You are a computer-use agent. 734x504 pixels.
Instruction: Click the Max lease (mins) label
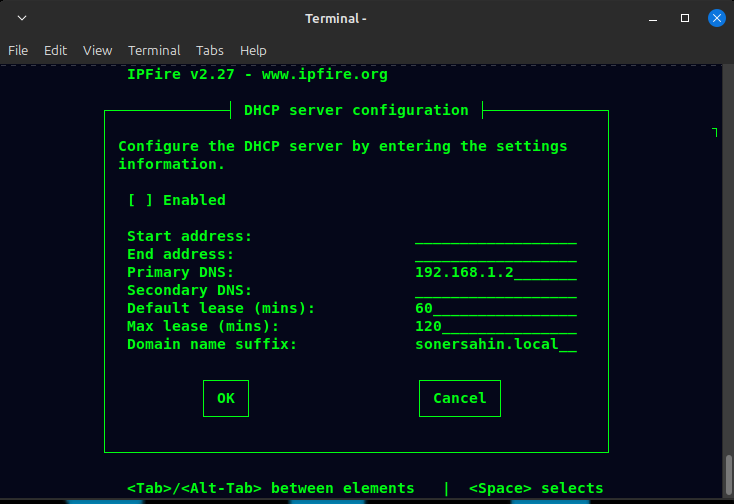pyautogui.click(x=203, y=326)
